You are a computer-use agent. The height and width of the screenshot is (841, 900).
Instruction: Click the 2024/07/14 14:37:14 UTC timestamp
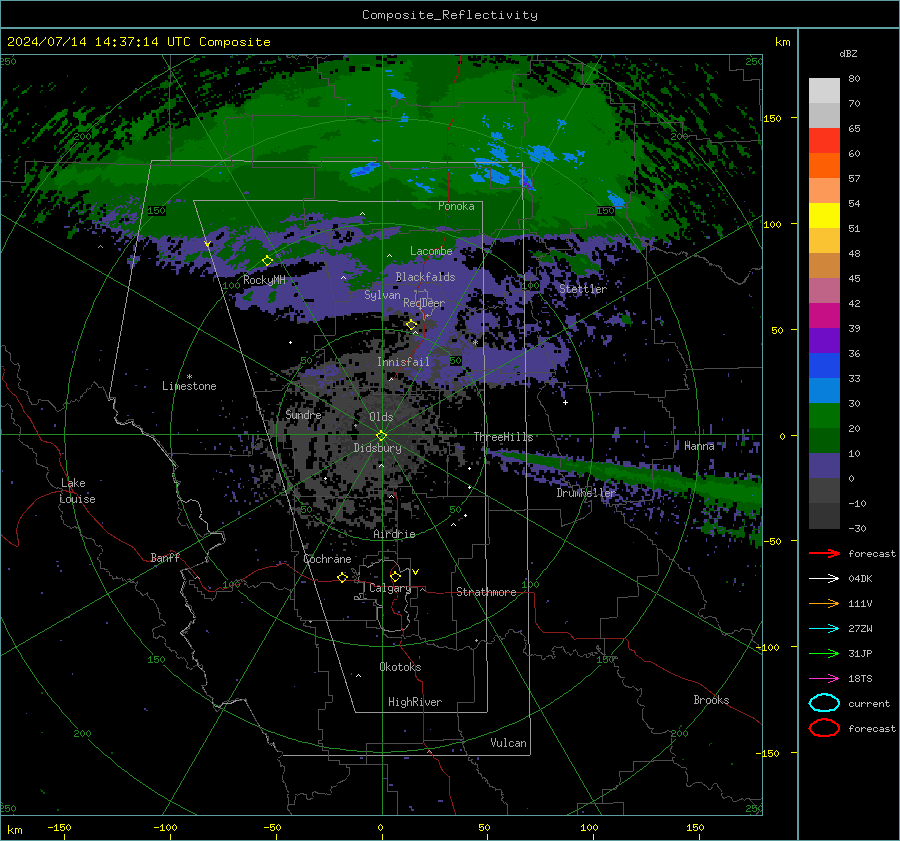point(139,42)
